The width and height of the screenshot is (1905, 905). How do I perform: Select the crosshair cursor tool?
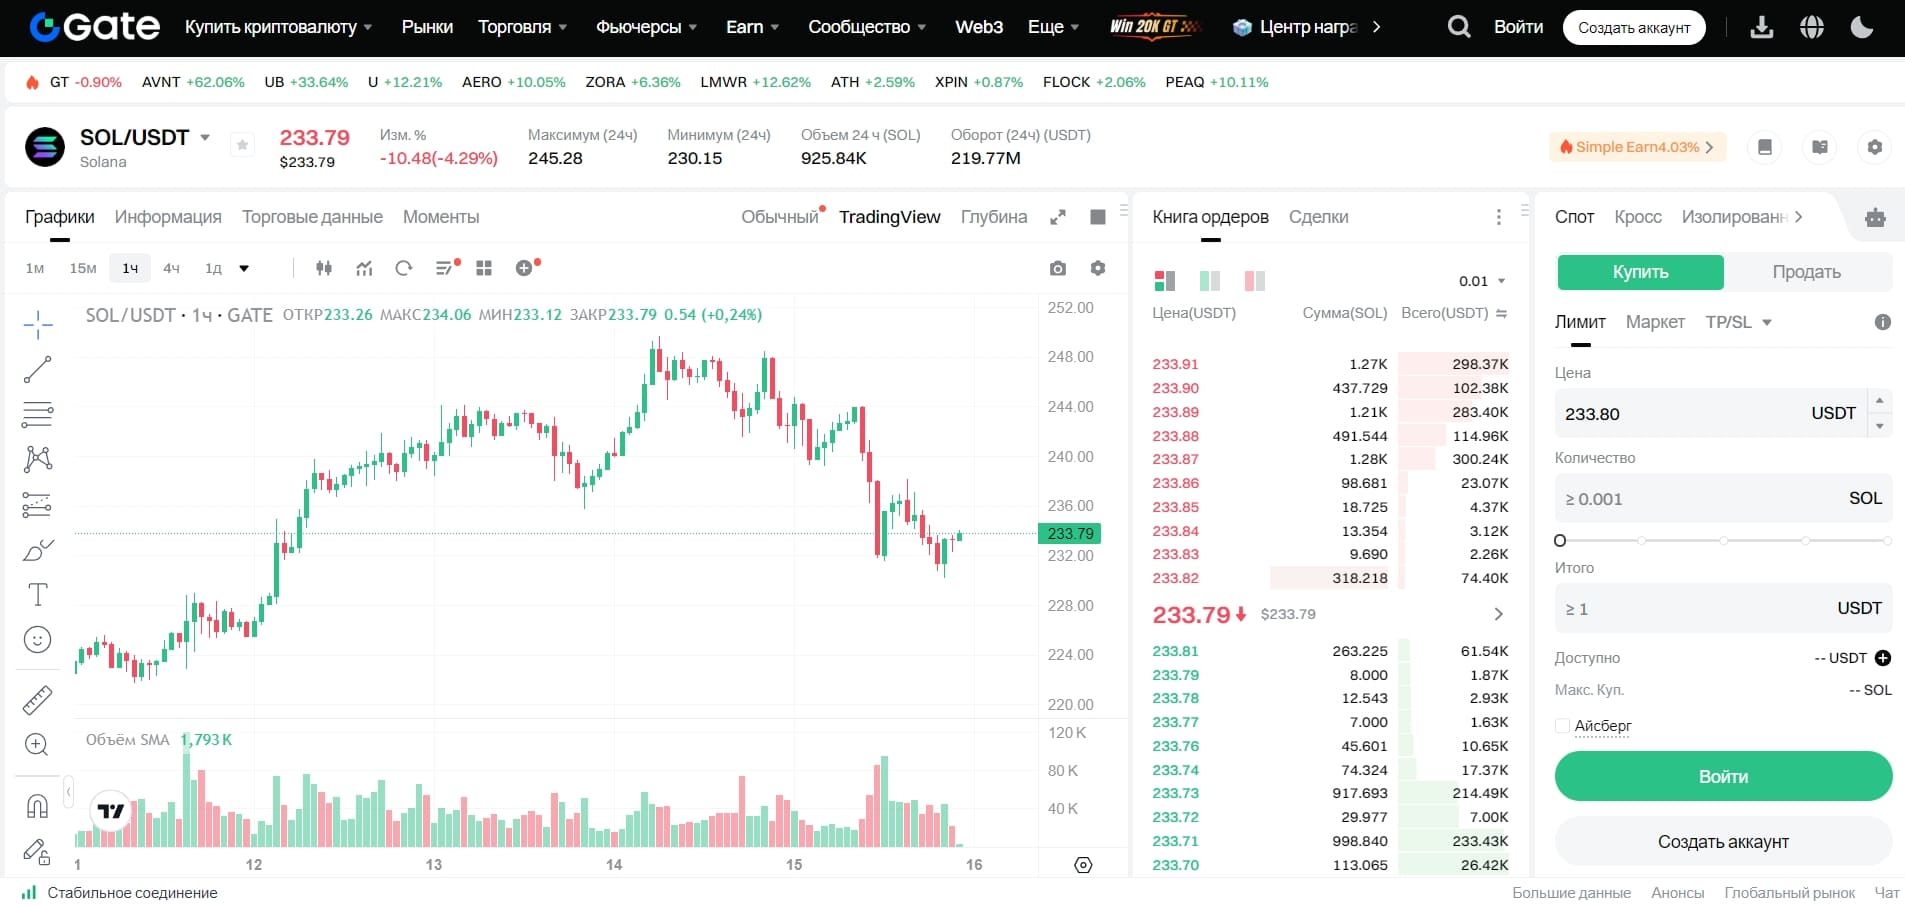click(x=38, y=324)
